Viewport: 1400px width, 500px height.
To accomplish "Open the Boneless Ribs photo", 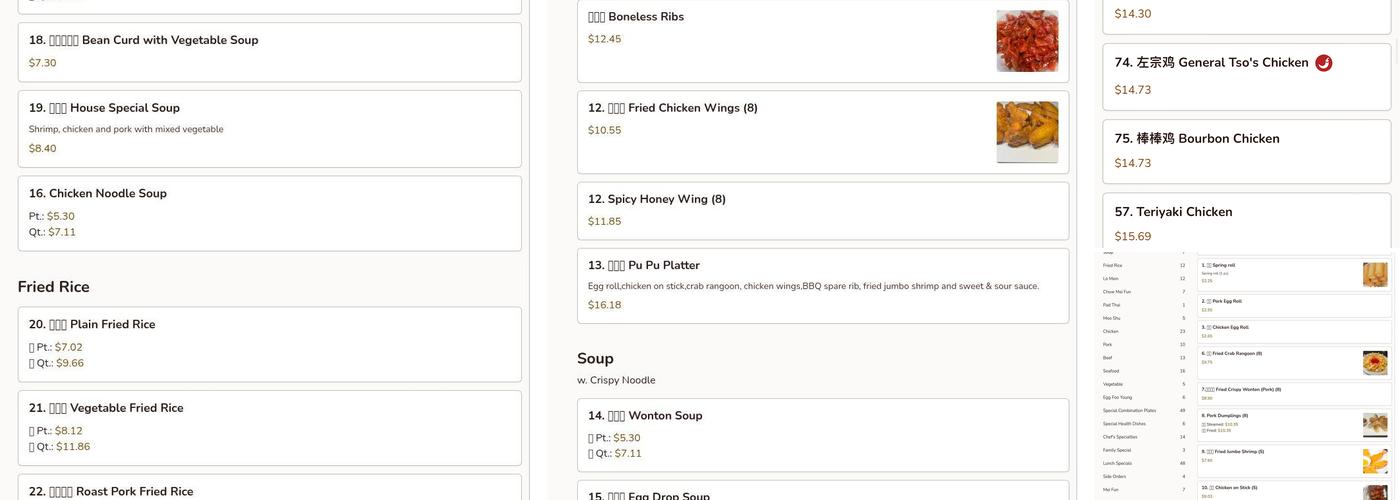I will tap(1027, 41).
